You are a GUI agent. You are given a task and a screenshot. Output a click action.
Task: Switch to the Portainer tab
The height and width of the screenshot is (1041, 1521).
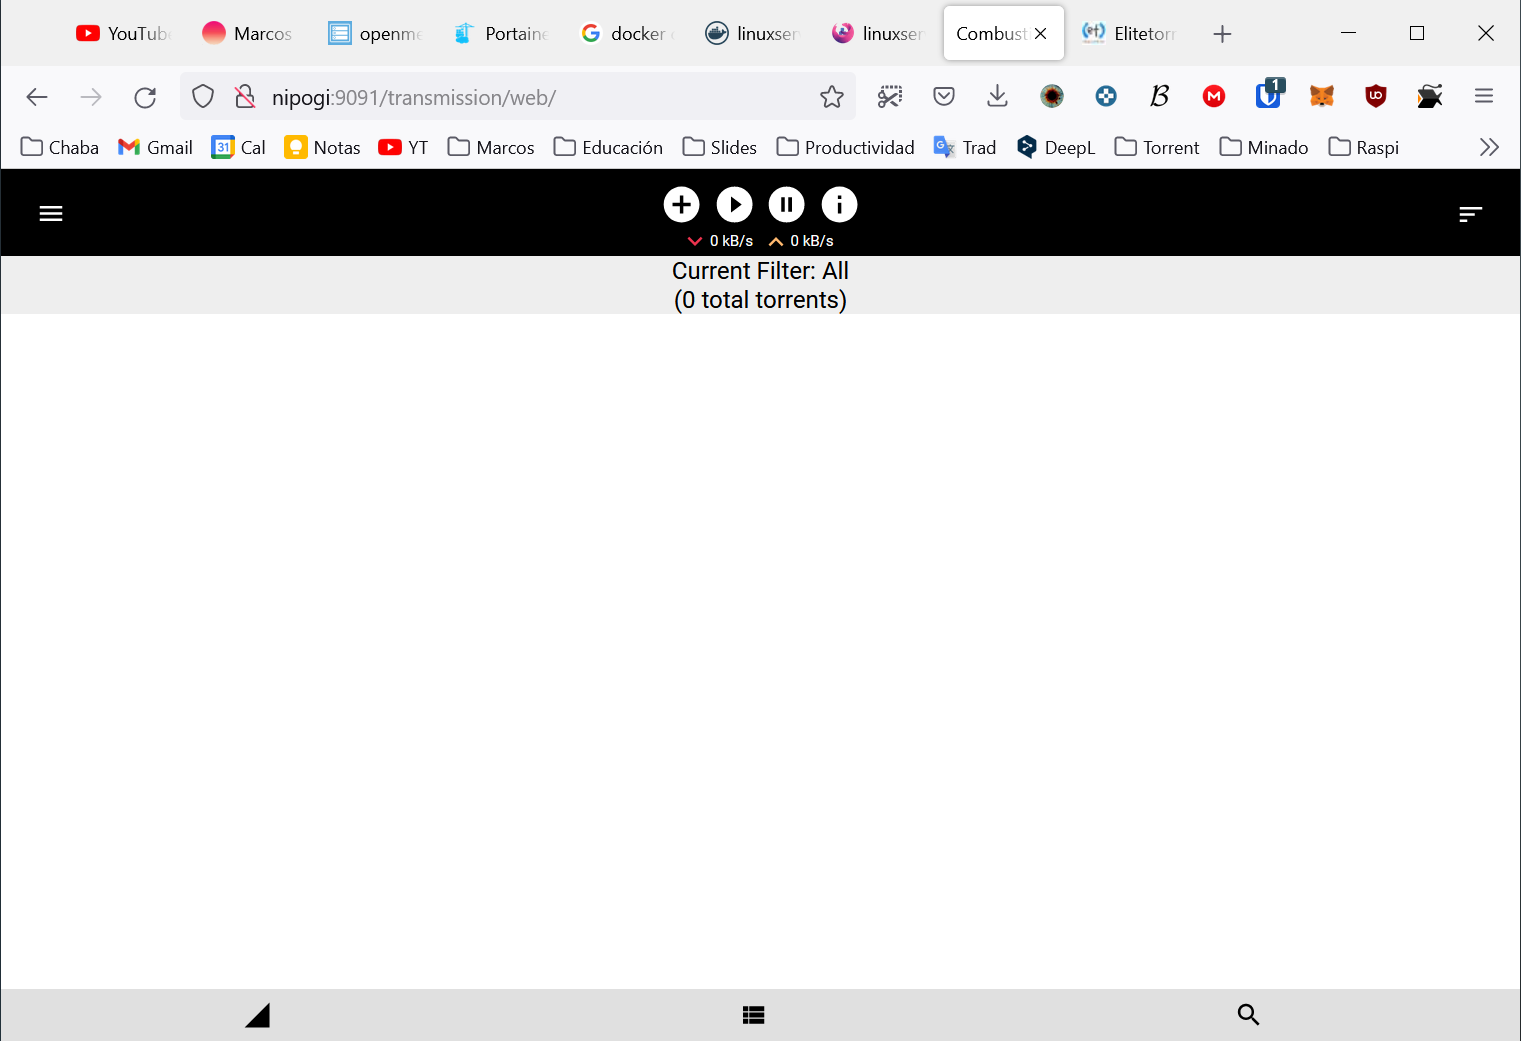click(x=502, y=34)
